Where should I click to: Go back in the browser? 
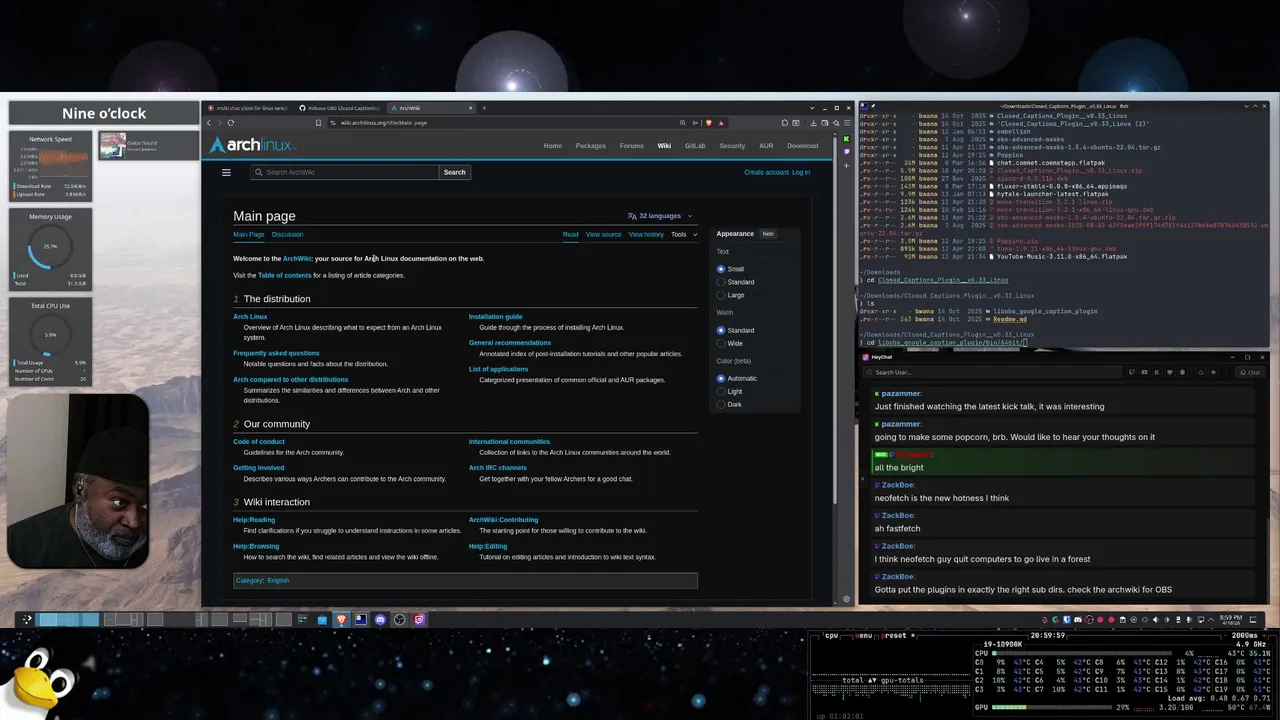pos(208,123)
